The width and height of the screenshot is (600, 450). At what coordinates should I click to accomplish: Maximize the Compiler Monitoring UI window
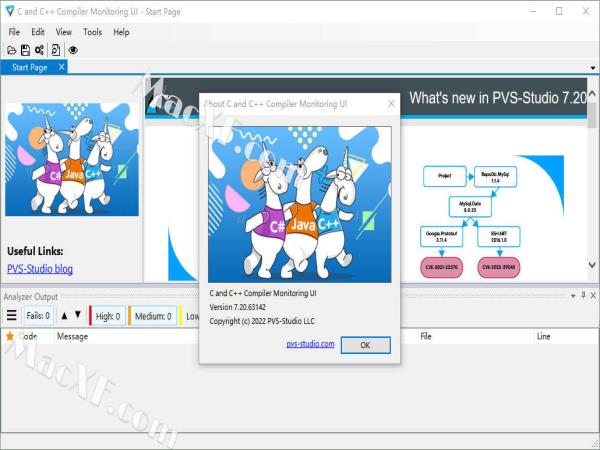coord(559,11)
